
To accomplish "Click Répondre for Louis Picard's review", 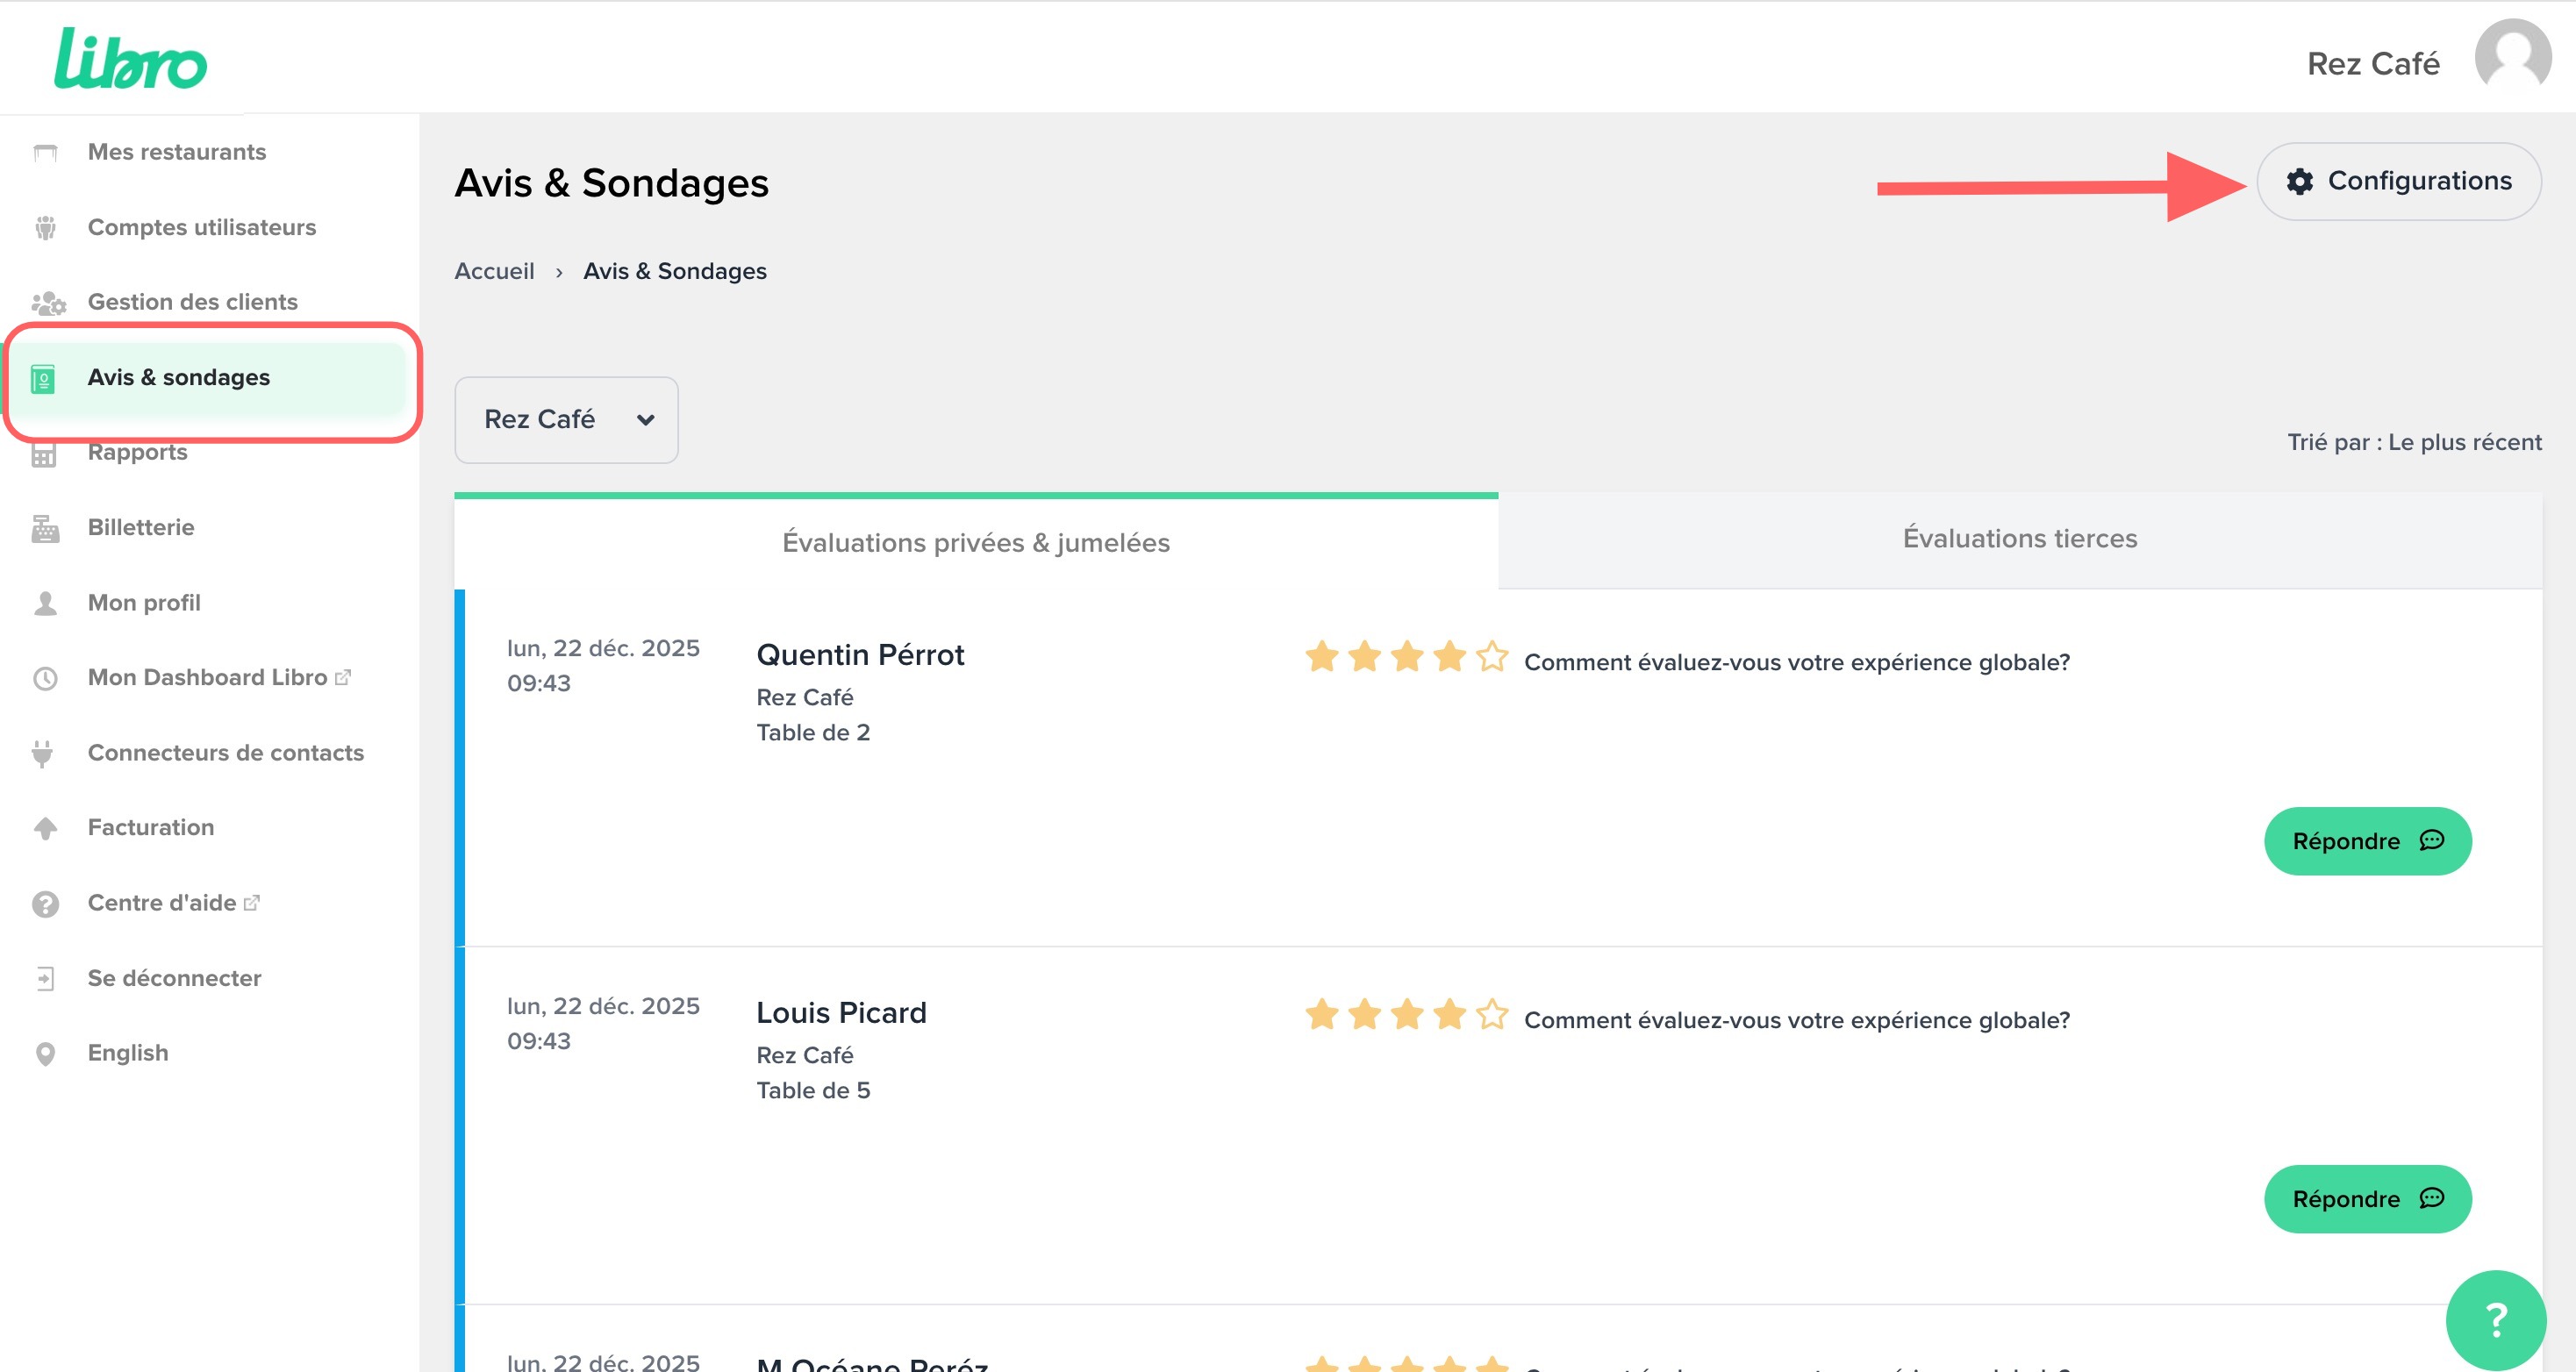I will pyautogui.click(x=2366, y=1199).
